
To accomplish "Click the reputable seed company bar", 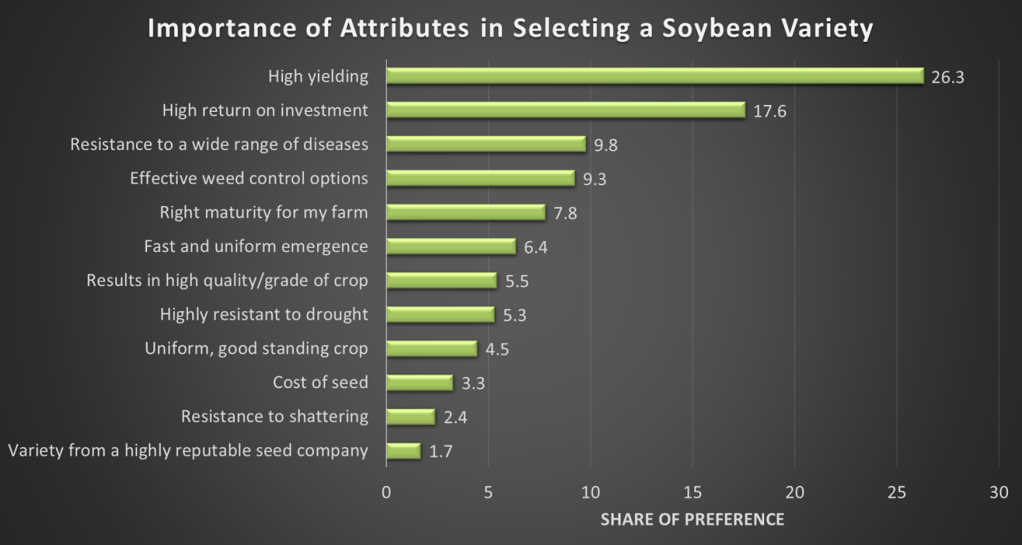I will point(403,450).
